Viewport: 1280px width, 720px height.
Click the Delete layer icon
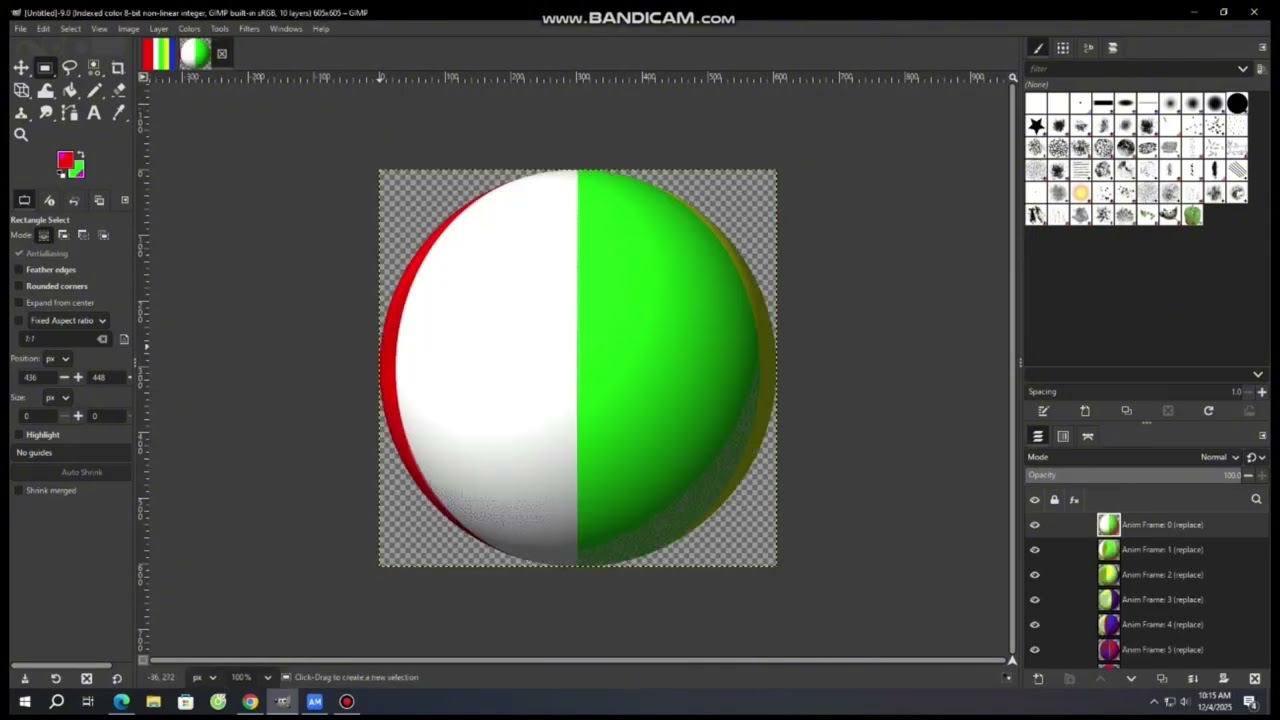click(1254, 679)
